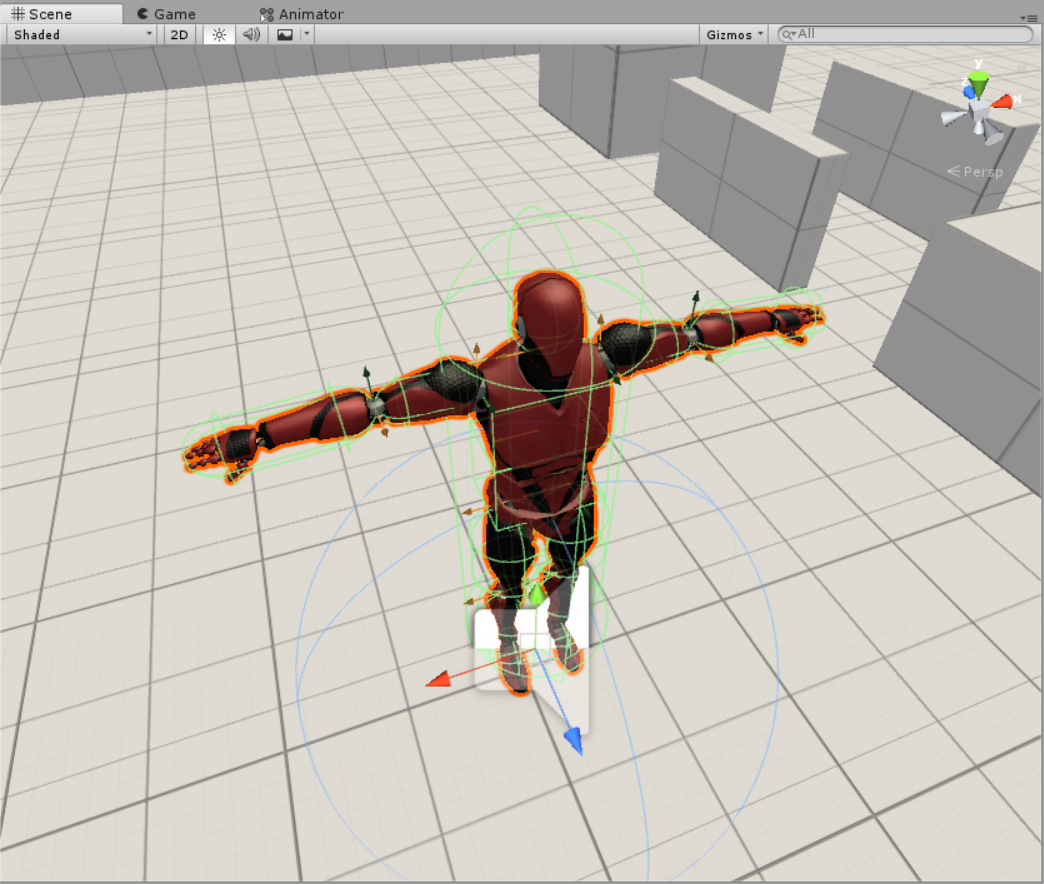Switch to the Game tab

pyautogui.click(x=165, y=13)
